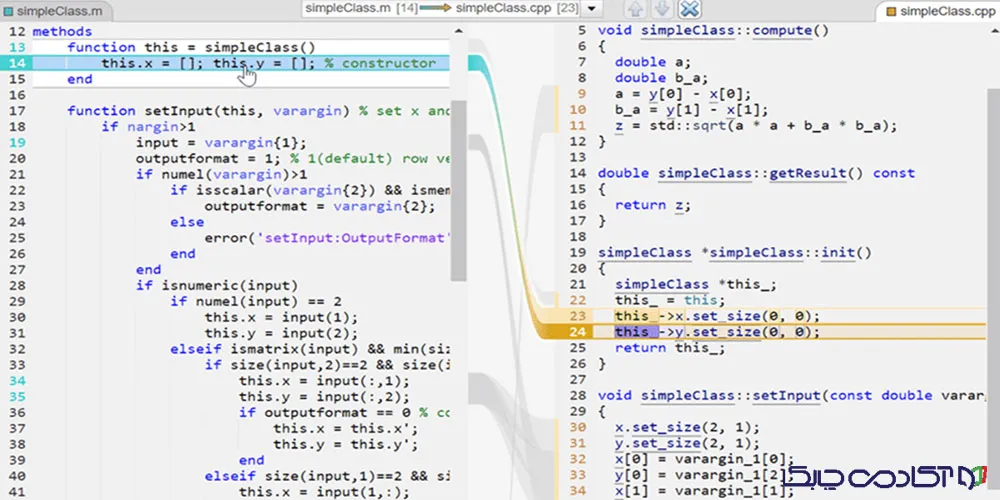Click 'this.y = input(2);' on line 31
The image size is (1000, 500).
tap(281, 332)
